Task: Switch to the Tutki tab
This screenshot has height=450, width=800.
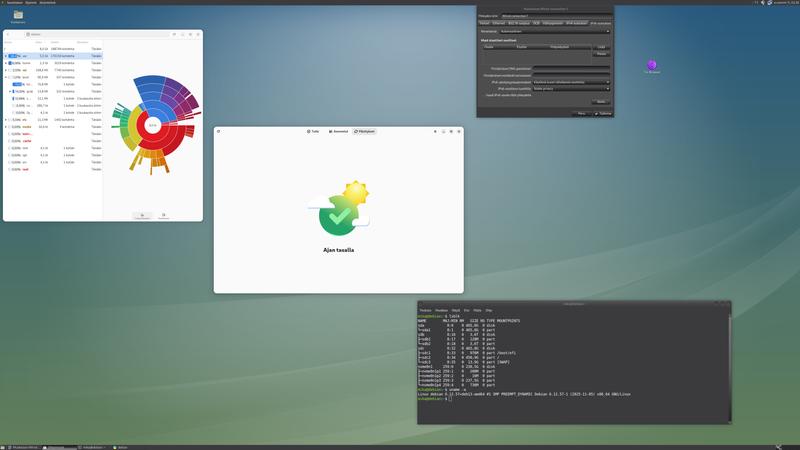Action: pos(313,131)
